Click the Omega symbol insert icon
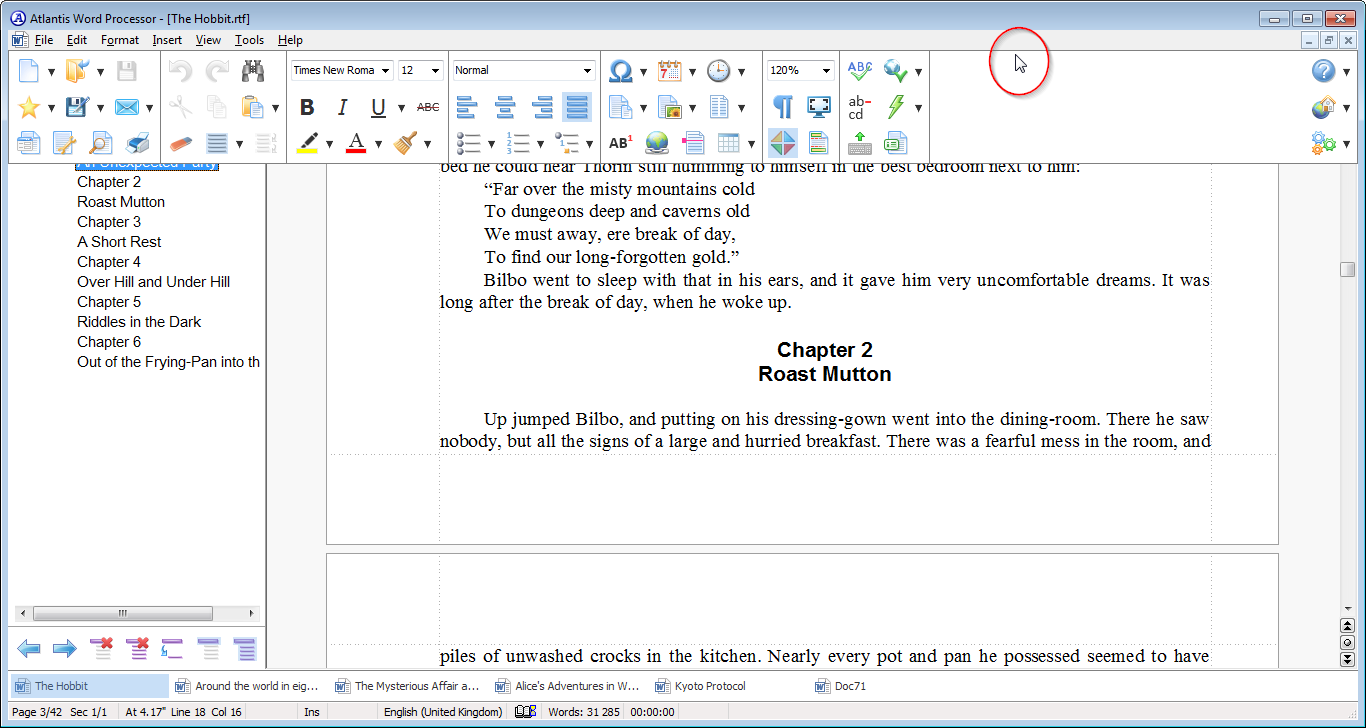The image size is (1366, 728). tap(620, 71)
